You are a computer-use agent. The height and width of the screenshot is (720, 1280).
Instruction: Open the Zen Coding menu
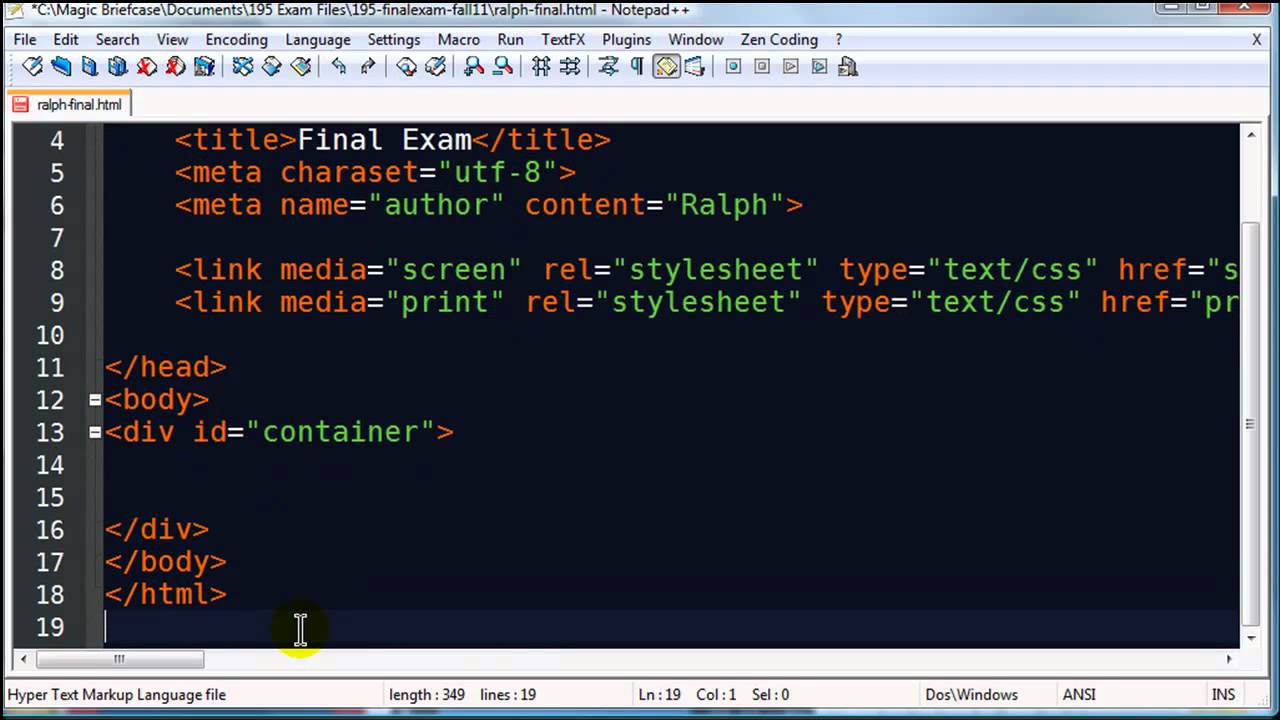pyautogui.click(x=779, y=40)
